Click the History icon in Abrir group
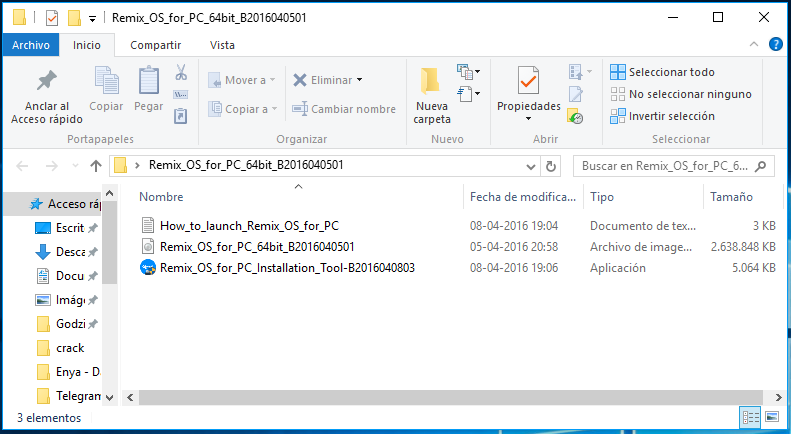791x434 pixels. click(575, 117)
